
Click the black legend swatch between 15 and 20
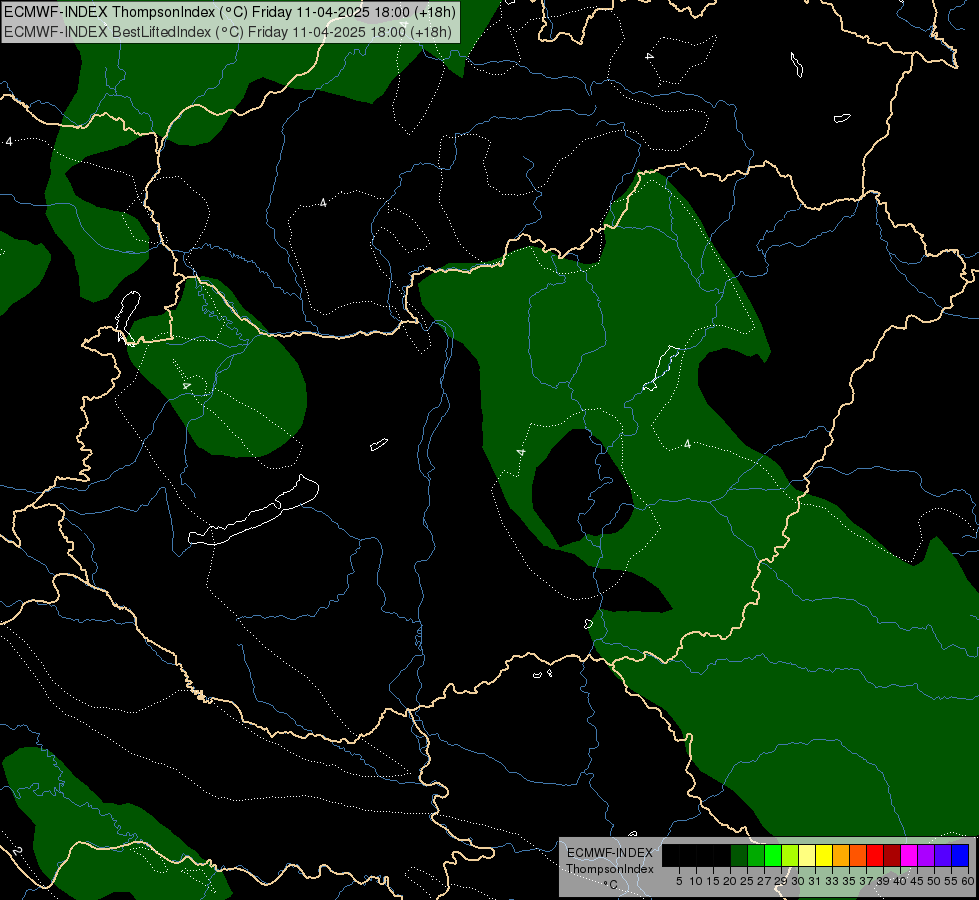point(722,855)
